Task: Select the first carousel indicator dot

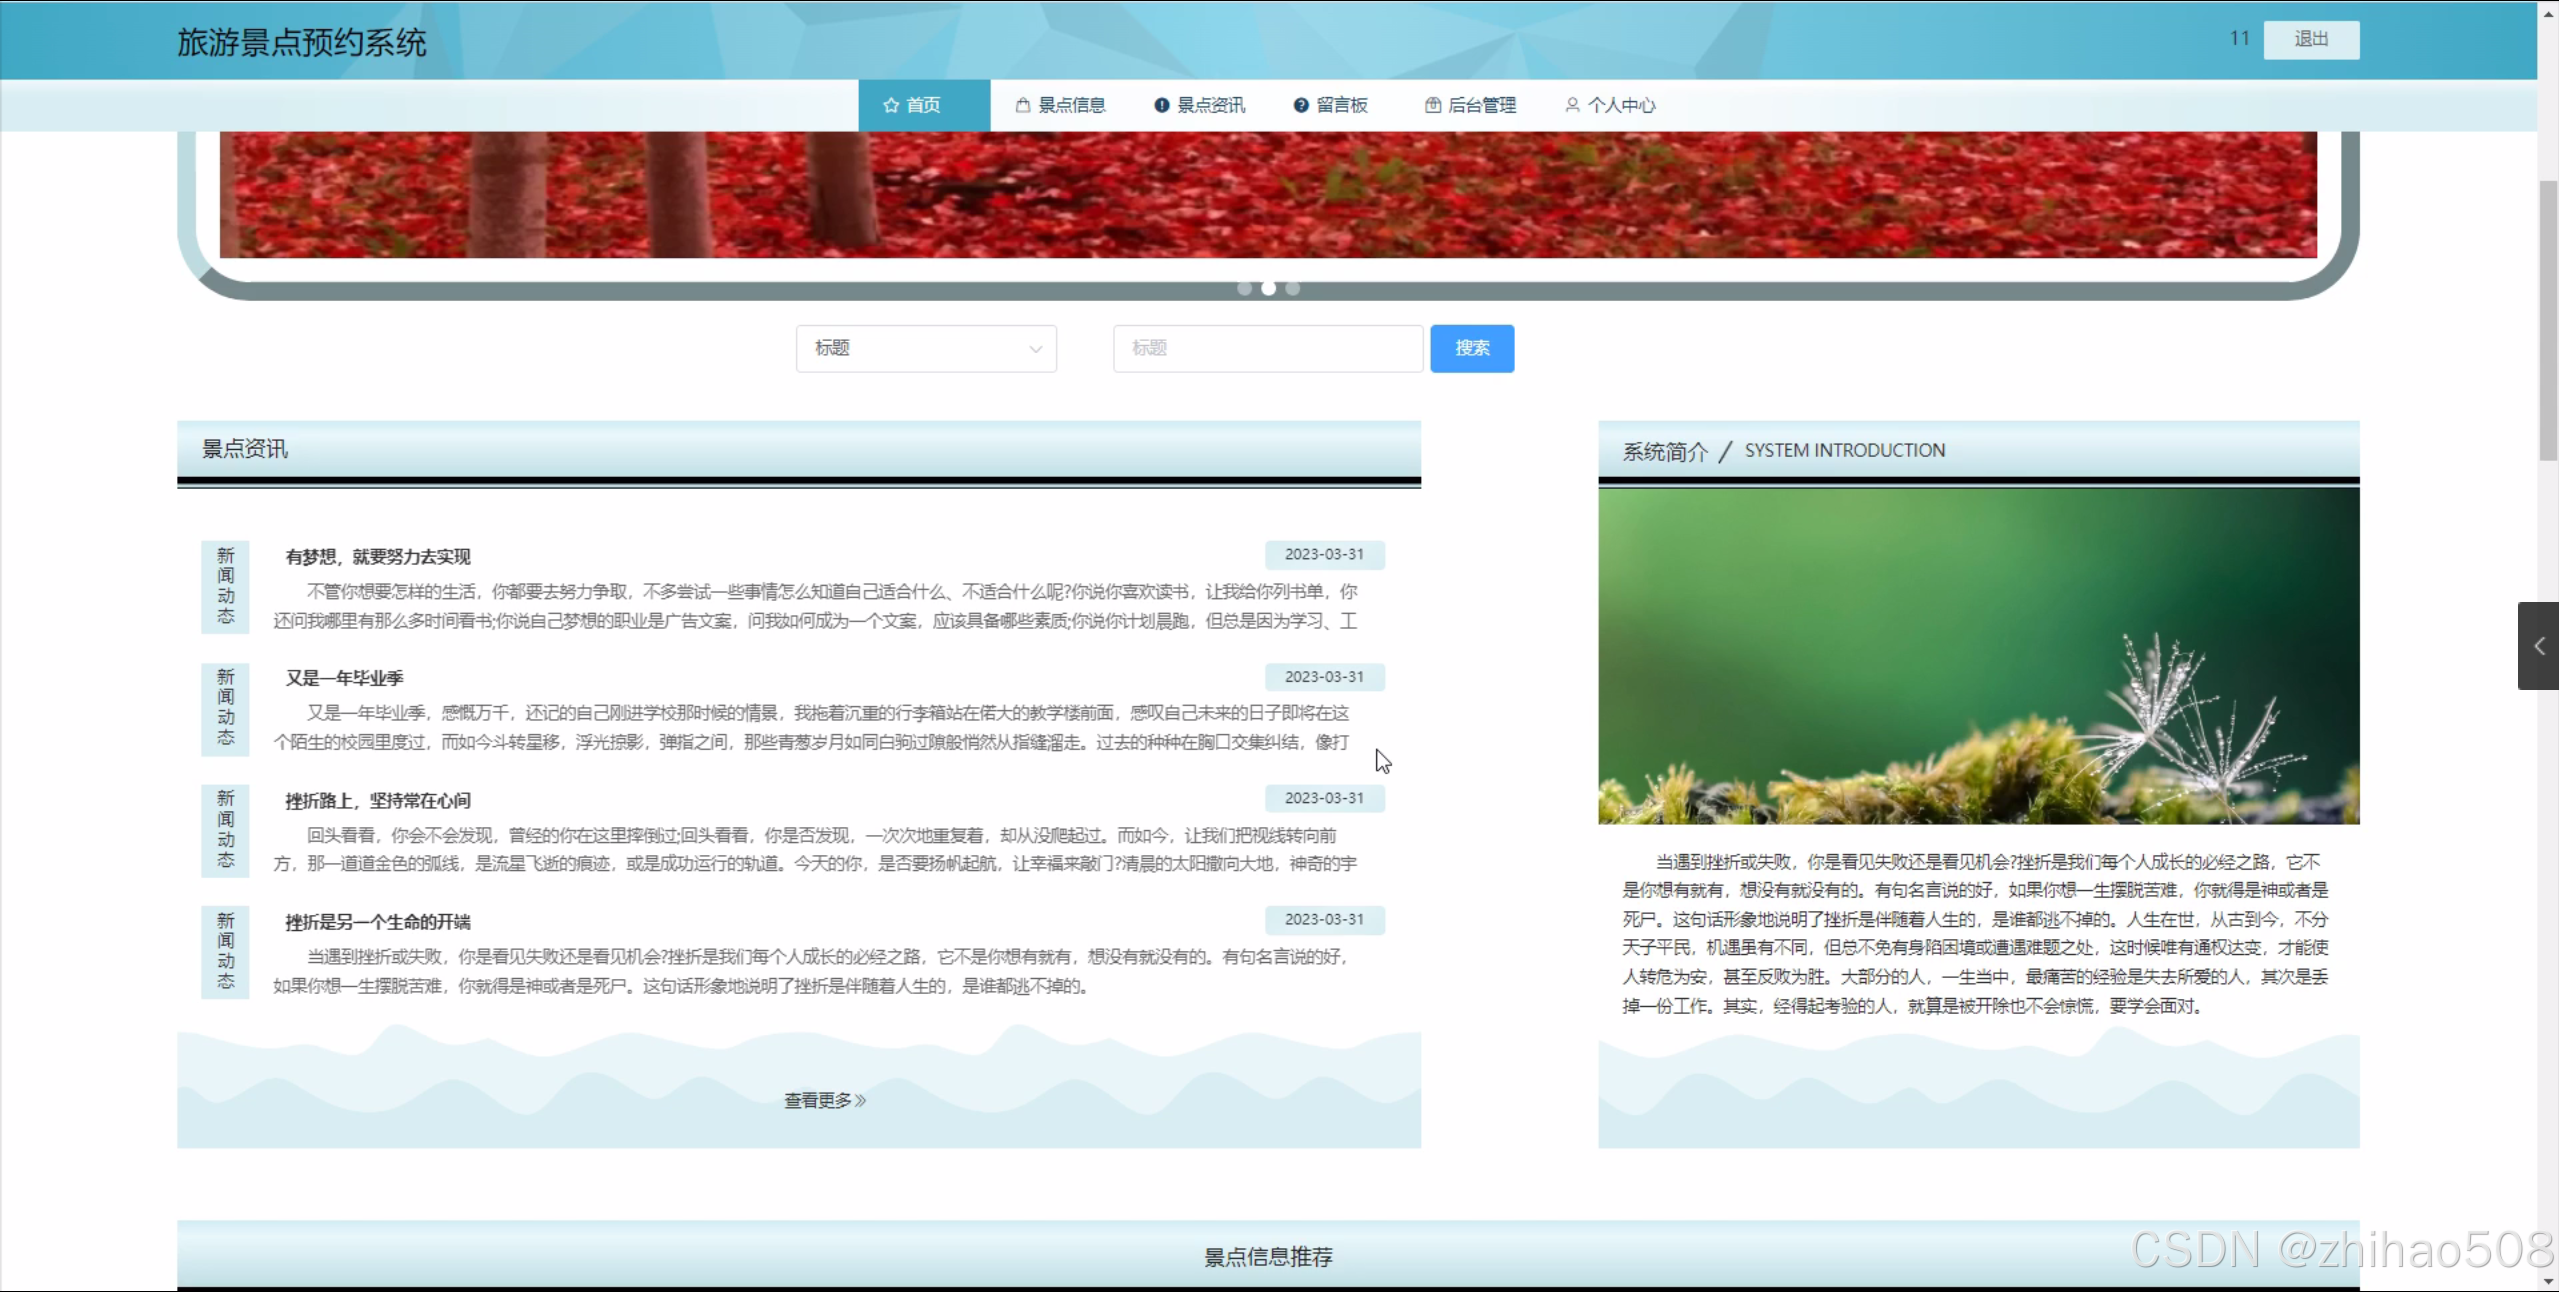Action: pyautogui.click(x=1244, y=288)
